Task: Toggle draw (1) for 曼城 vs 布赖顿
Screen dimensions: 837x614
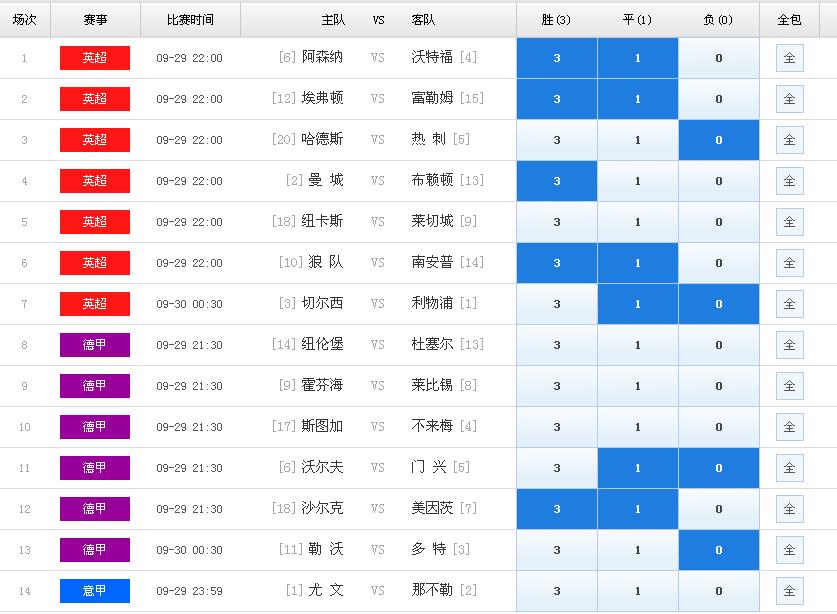Action: [638, 181]
